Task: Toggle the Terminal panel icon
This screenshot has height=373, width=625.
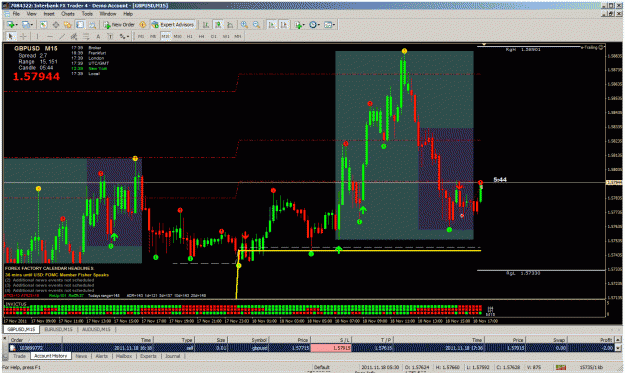Action: [80, 25]
